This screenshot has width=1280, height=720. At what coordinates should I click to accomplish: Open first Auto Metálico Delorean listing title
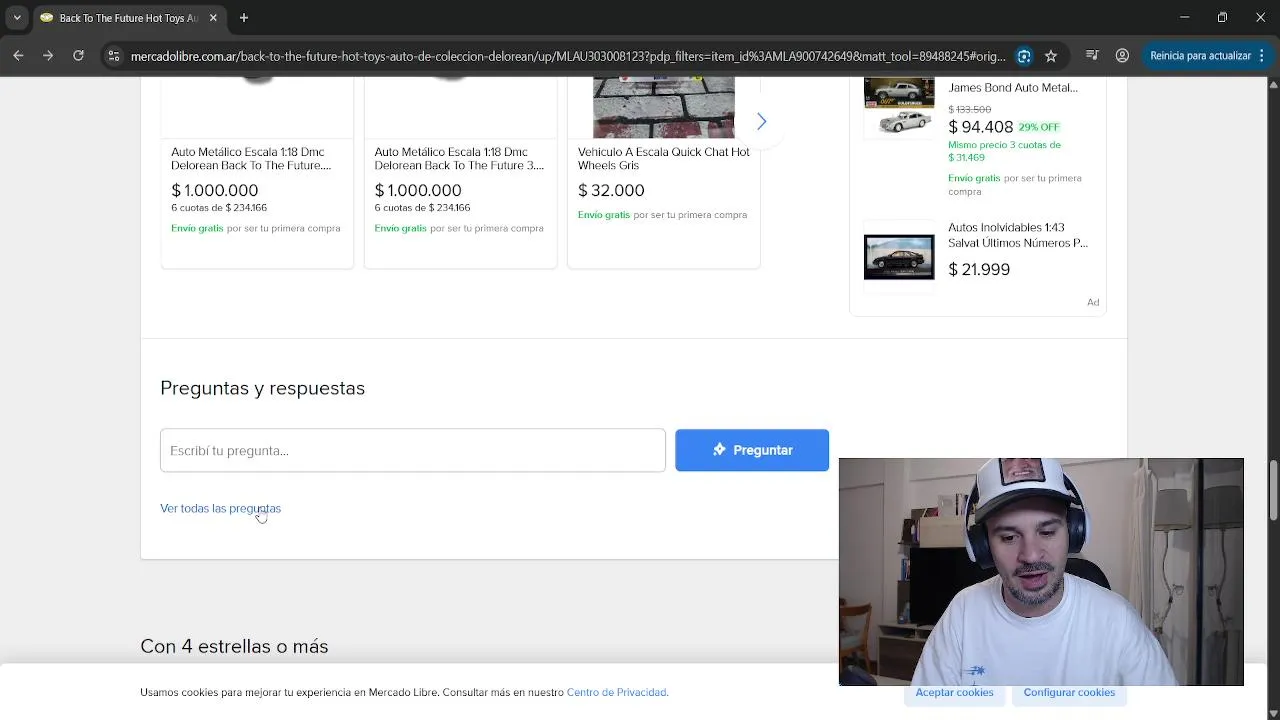(x=251, y=158)
